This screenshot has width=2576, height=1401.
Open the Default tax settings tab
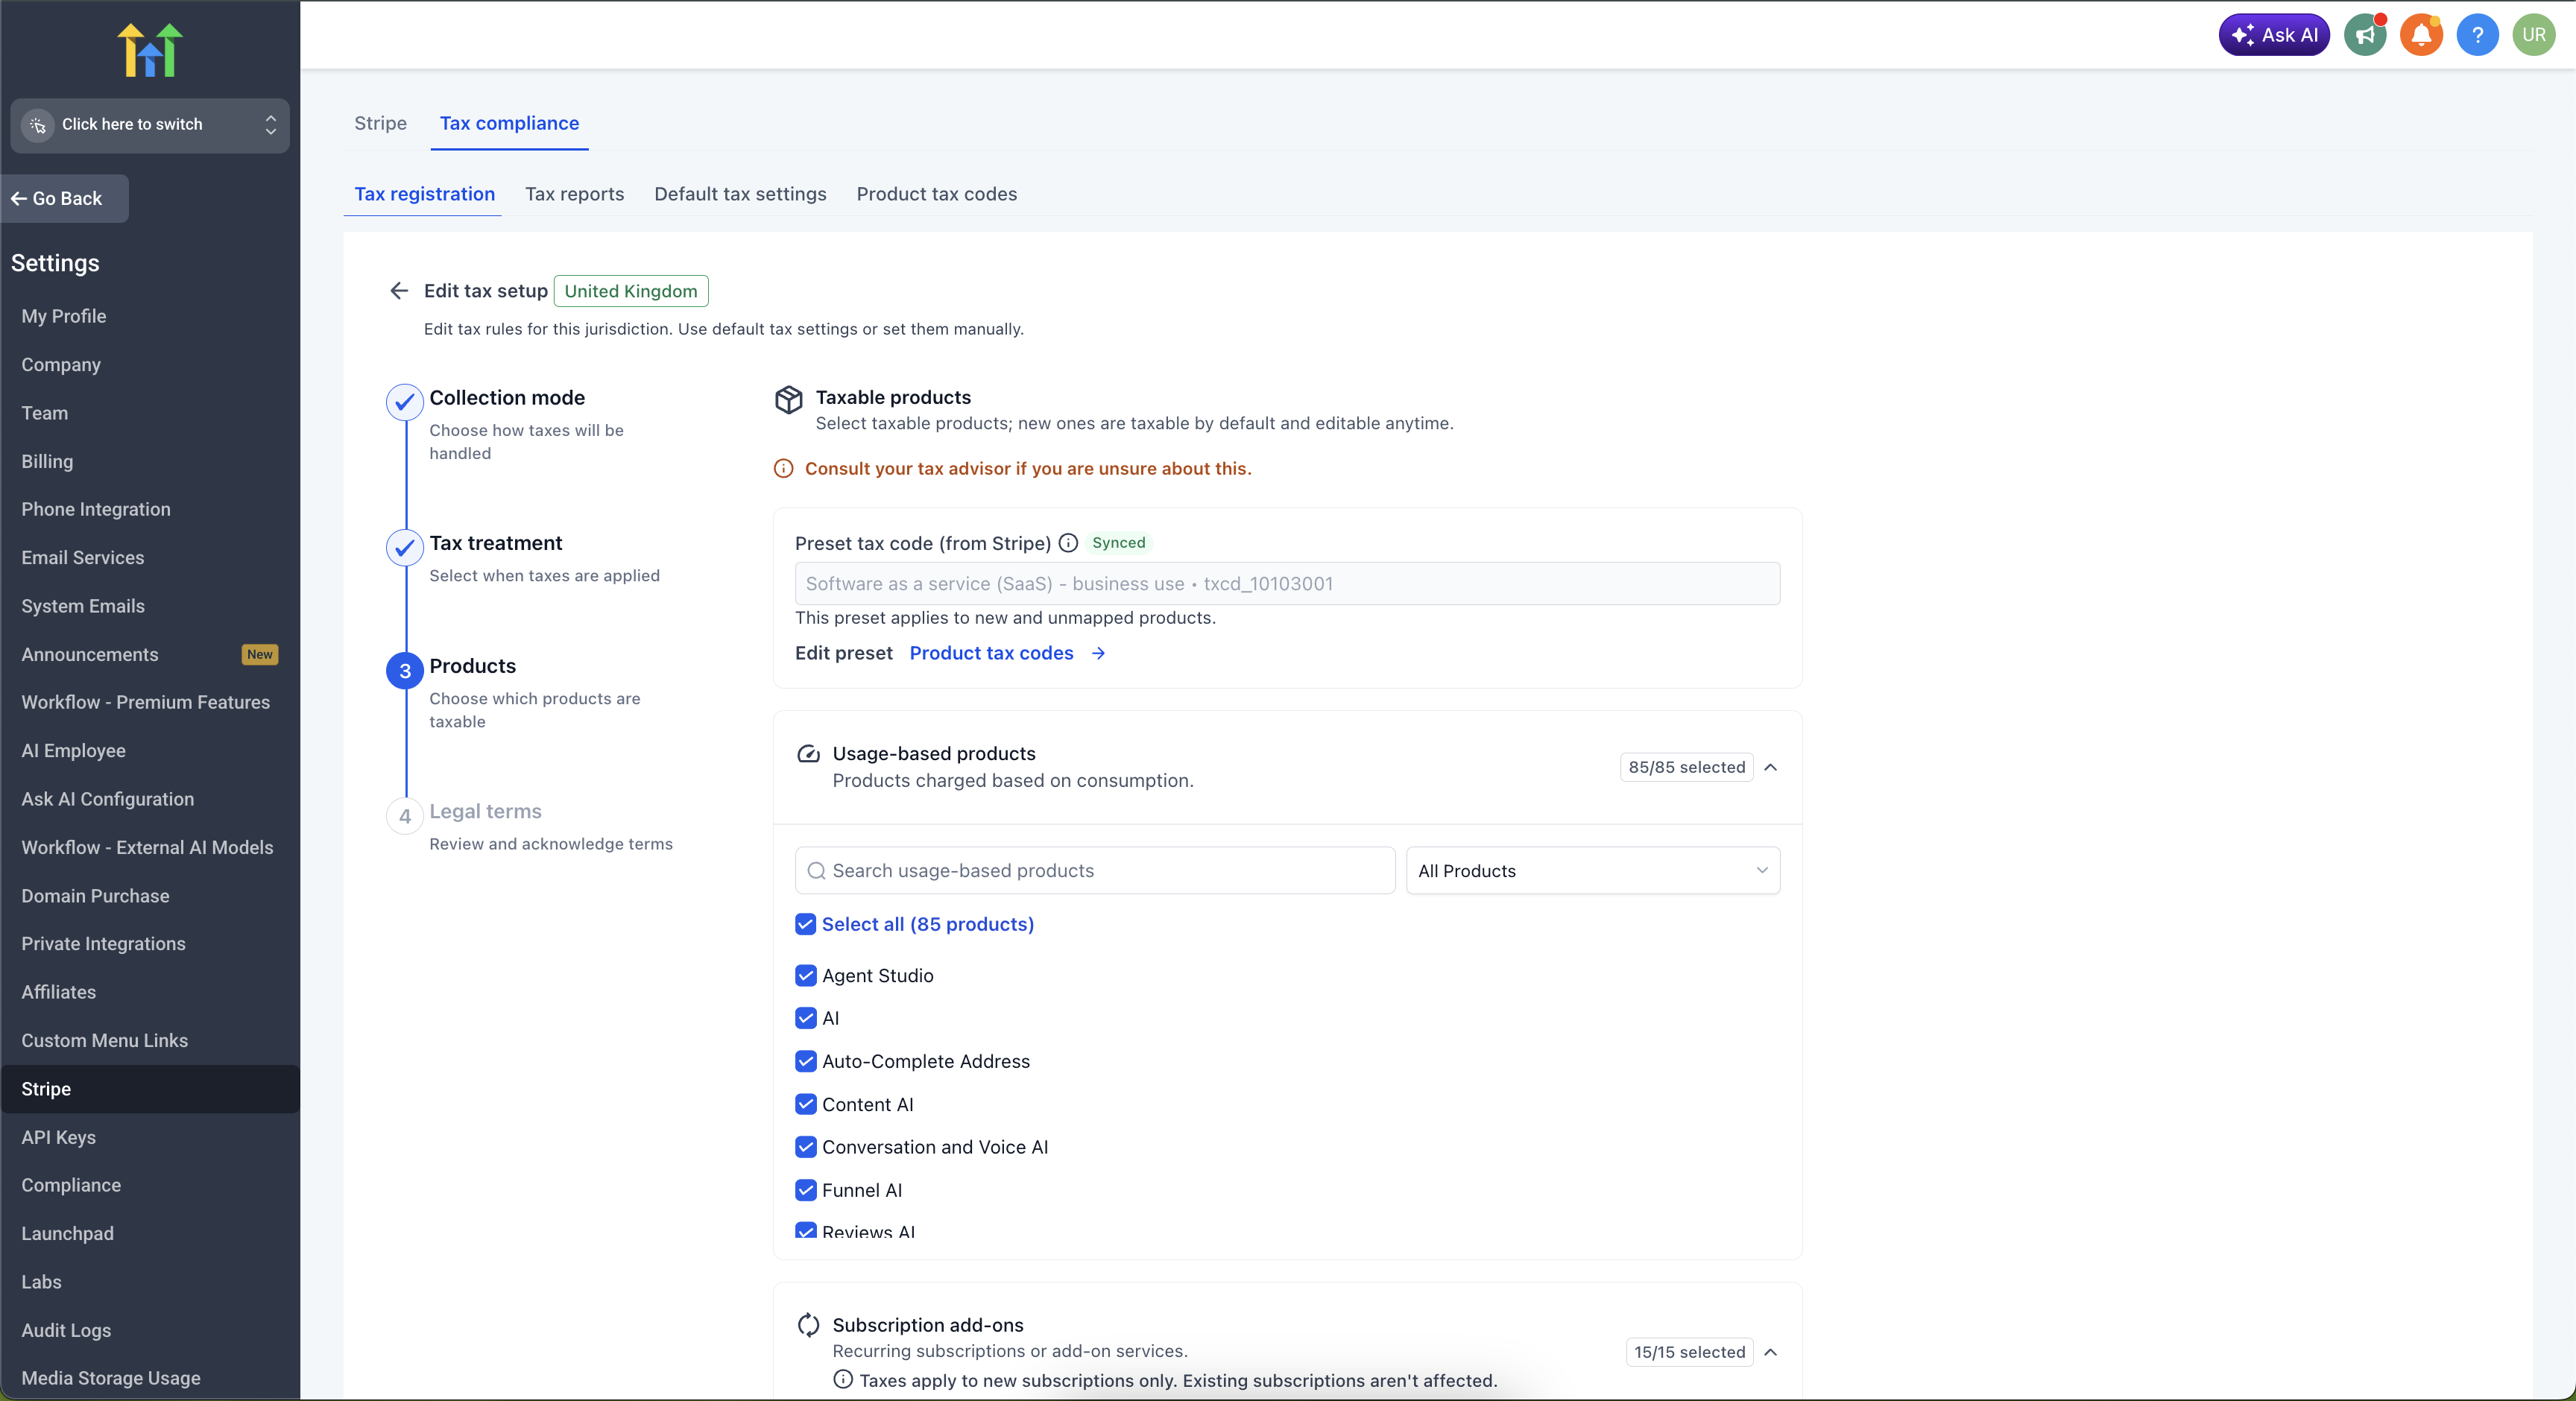(740, 194)
